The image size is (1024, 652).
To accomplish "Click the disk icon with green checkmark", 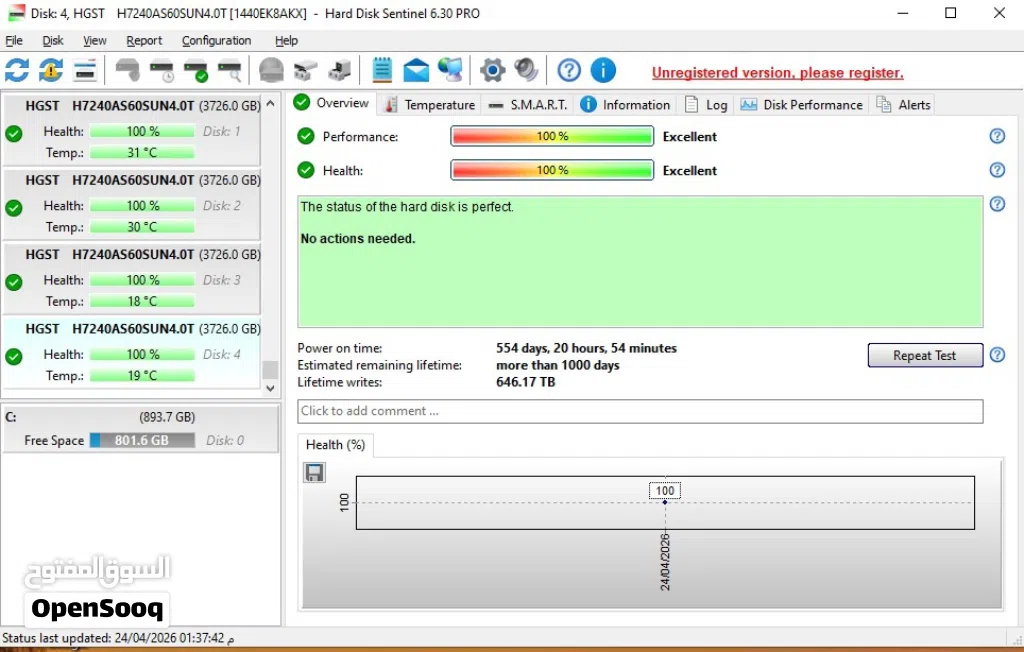I will [196, 70].
